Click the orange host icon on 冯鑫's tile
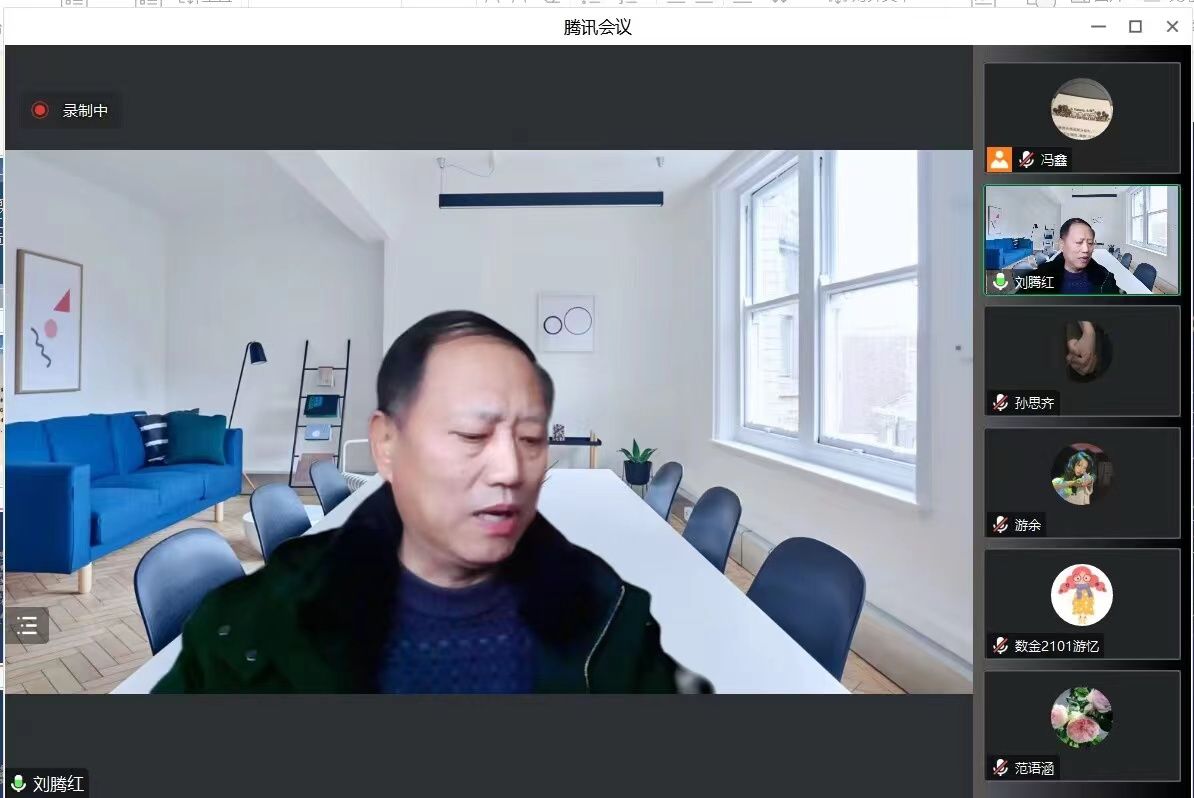This screenshot has height=798, width=1194. 999,159
